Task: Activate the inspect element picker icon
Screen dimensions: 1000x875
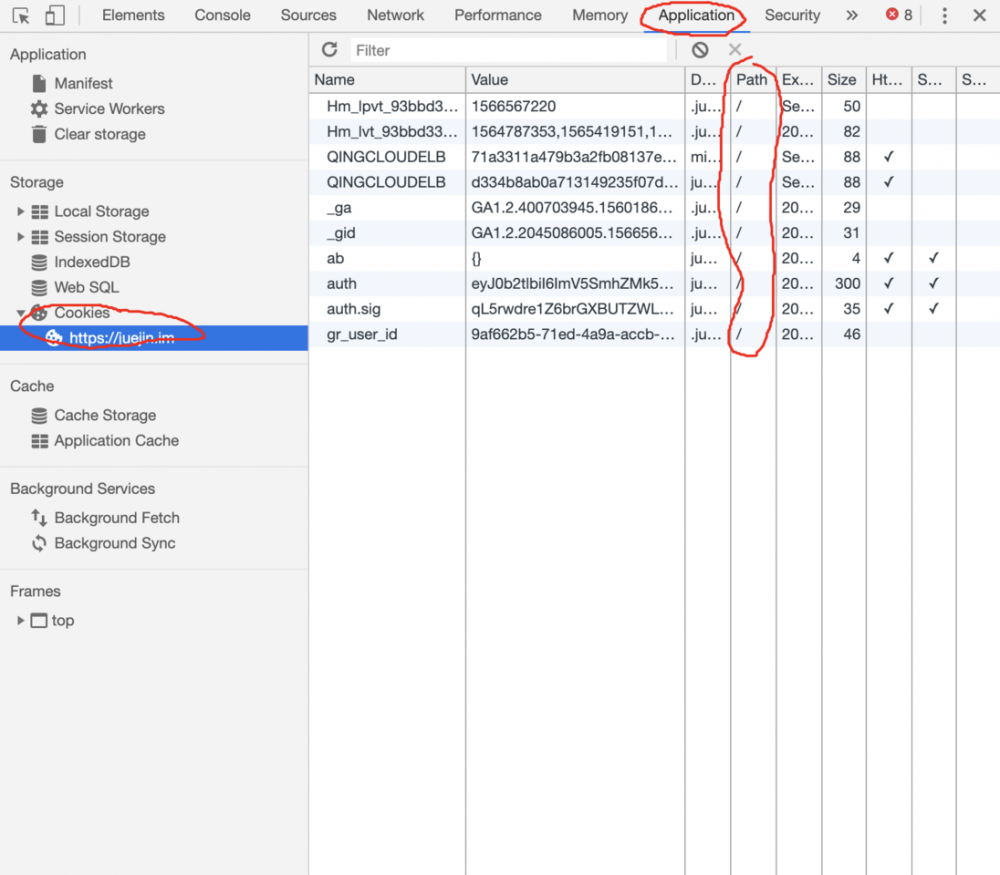Action: [20, 15]
